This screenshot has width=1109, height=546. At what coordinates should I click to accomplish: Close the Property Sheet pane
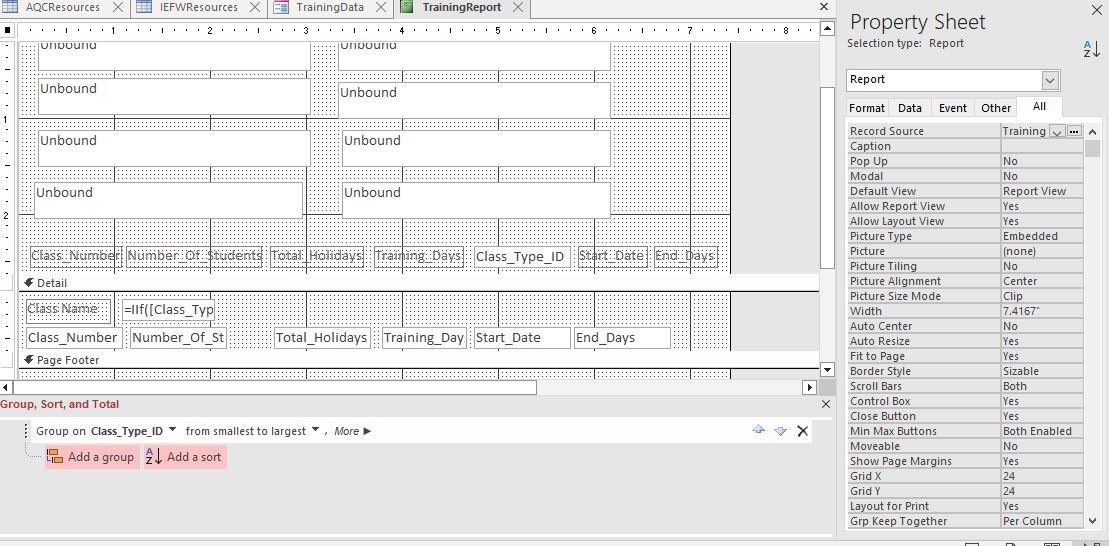1098,8
